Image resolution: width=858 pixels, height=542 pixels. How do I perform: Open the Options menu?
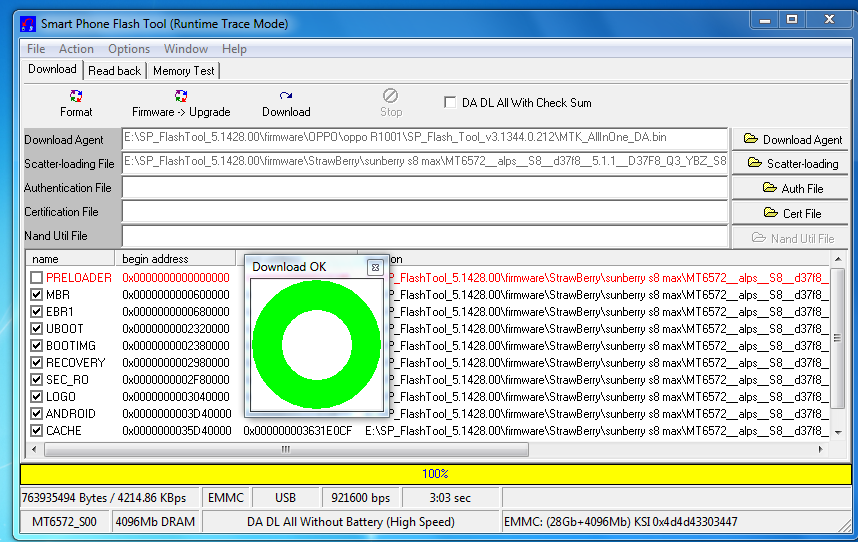(x=129, y=49)
